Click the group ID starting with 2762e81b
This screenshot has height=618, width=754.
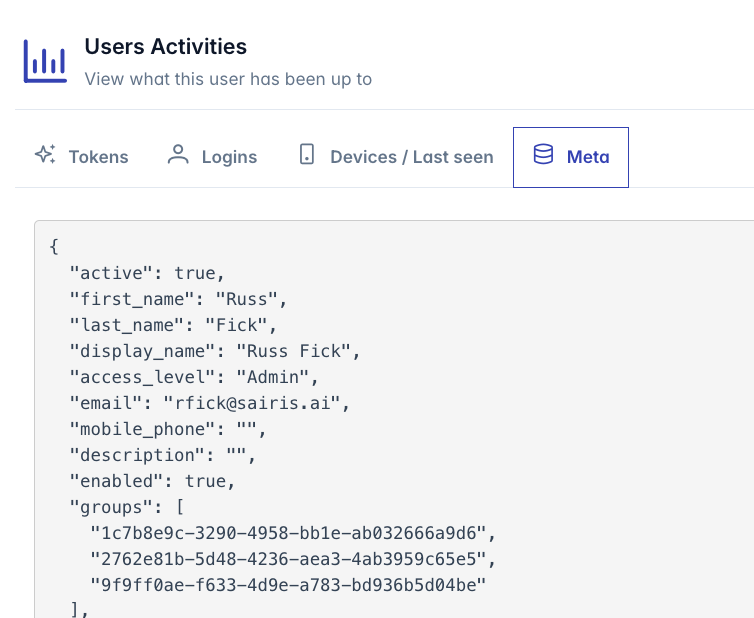pos(293,559)
